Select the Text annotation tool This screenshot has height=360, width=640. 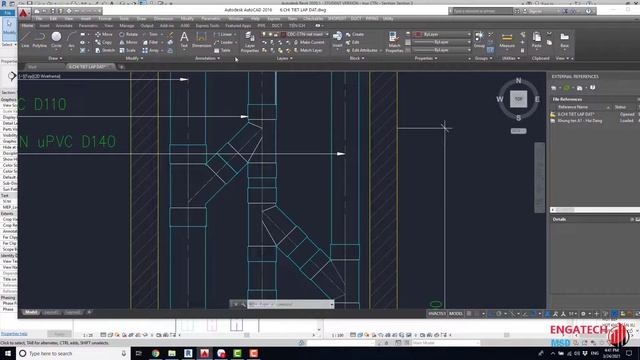pyautogui.click(x=184, y=40)
